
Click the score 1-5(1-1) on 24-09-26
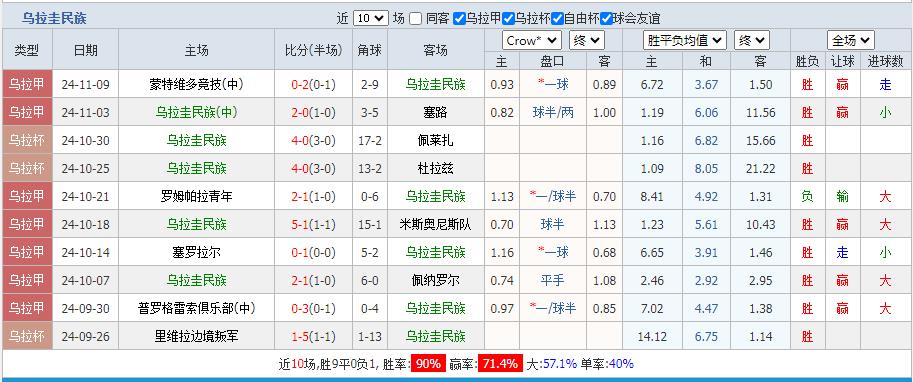click(313, 336)
